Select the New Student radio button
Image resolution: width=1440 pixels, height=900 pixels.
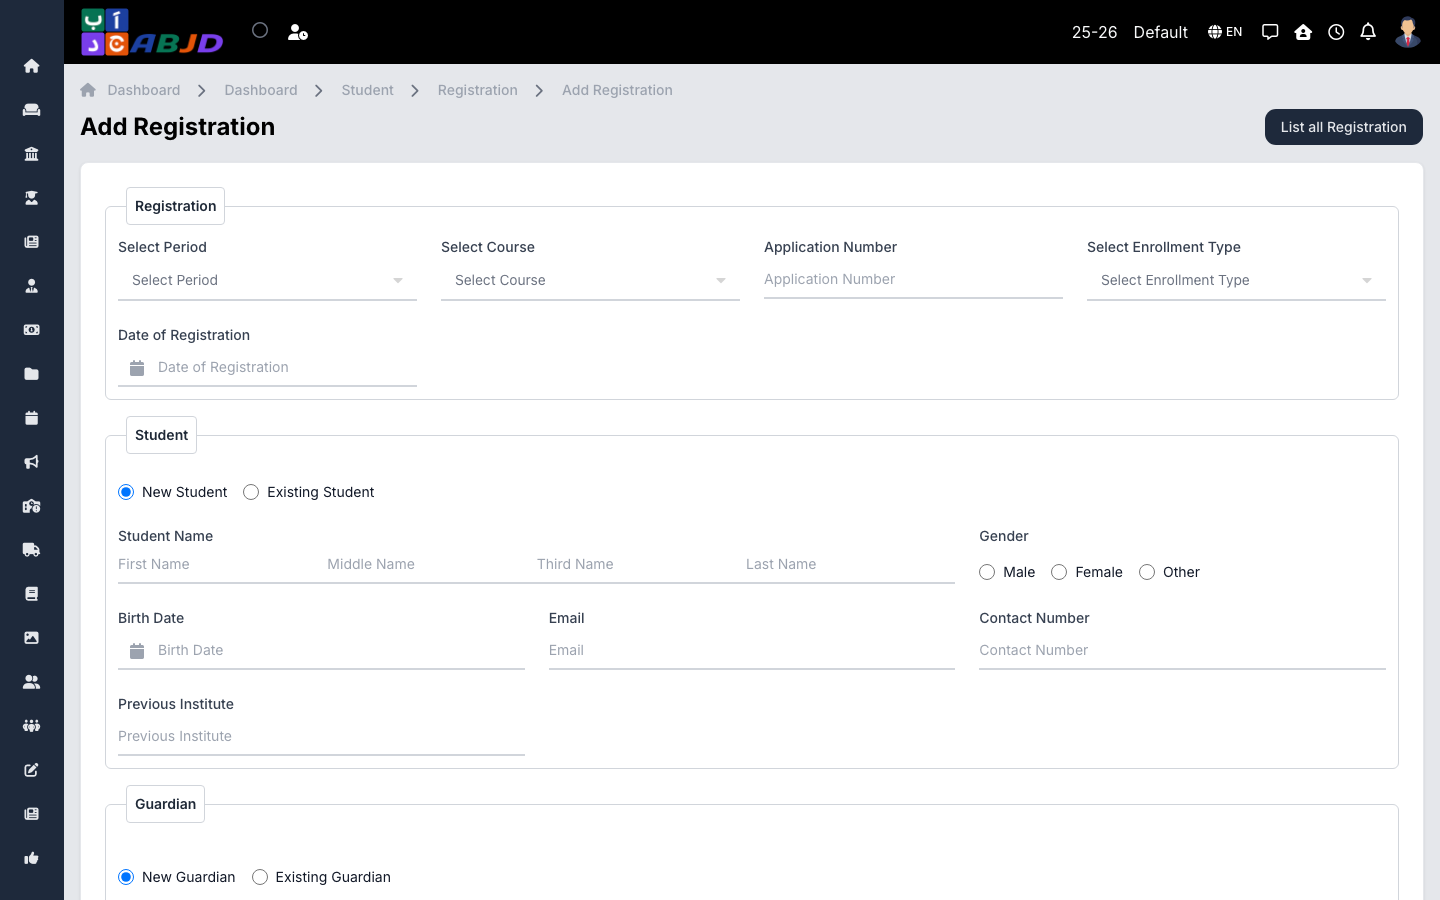click(x=126, y=492)
